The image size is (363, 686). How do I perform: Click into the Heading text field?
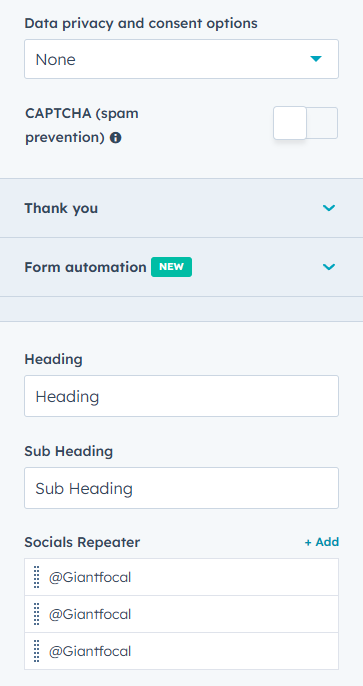[182, 396]
